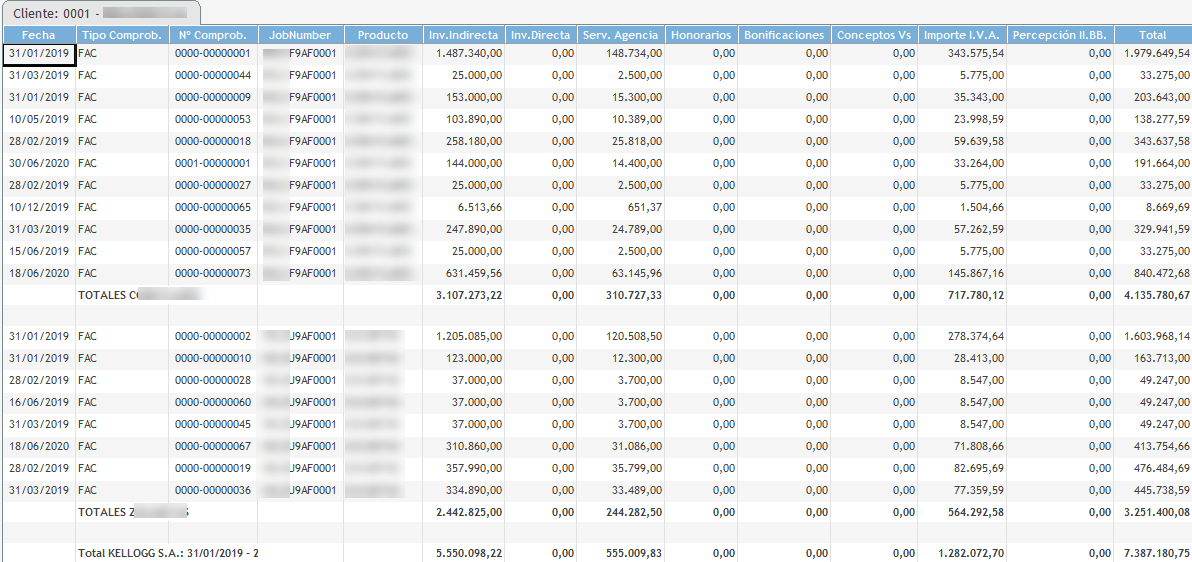Click the Percepción II.BB. column header
Viewport: 1192px width, 562px height.
pyautogui.click(x=1058, y=35)
